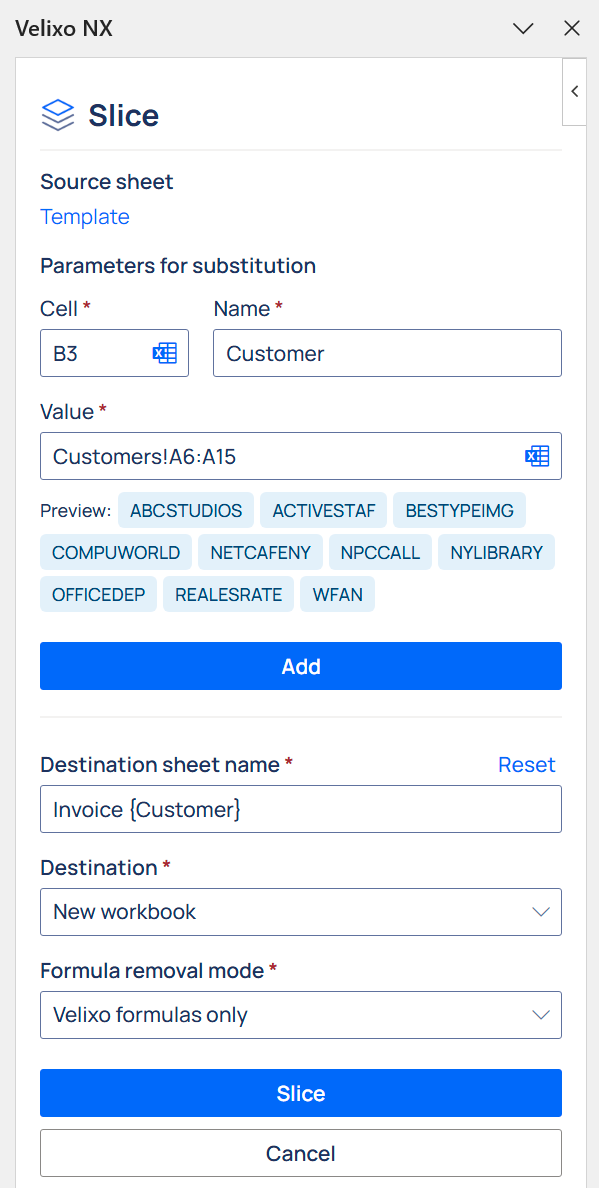Click the Cancel button
The width and height of the screenshot is (599, 1188).
[x=301, y=1153]
